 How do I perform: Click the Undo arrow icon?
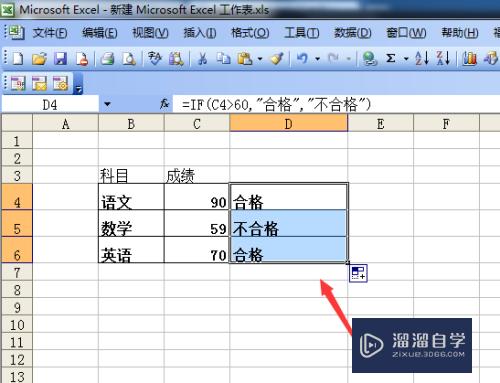(302, 59)
